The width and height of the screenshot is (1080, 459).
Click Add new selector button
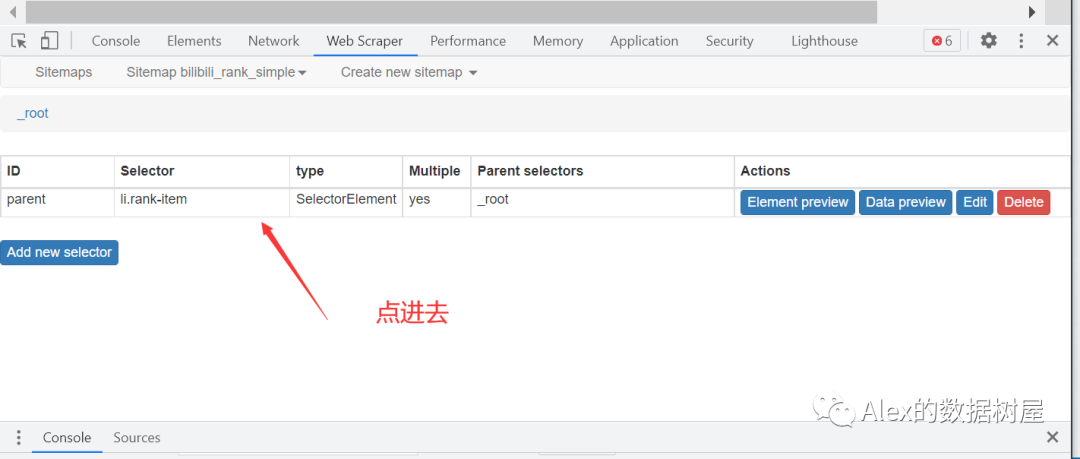59,252
